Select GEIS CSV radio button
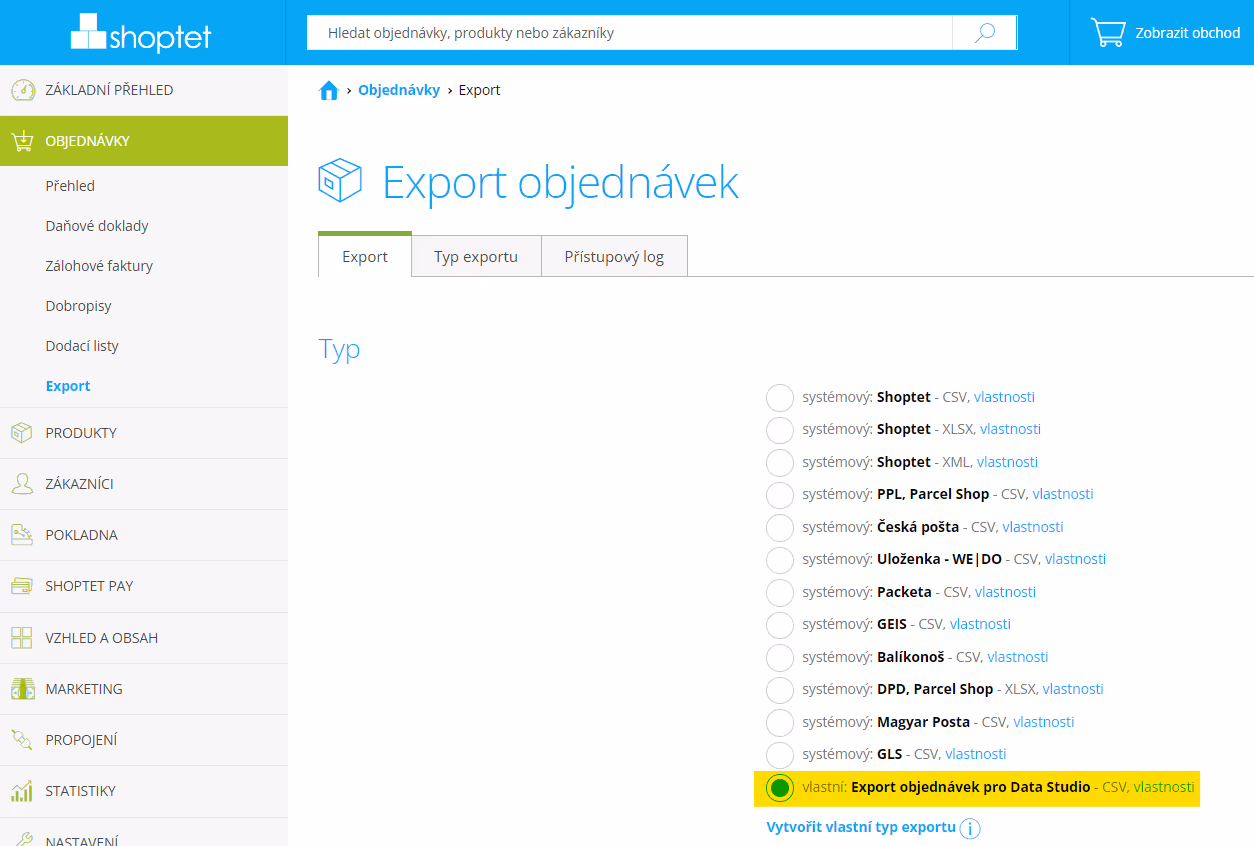Viewport: 1254px width, 846px height. click(x=780, y=624)
